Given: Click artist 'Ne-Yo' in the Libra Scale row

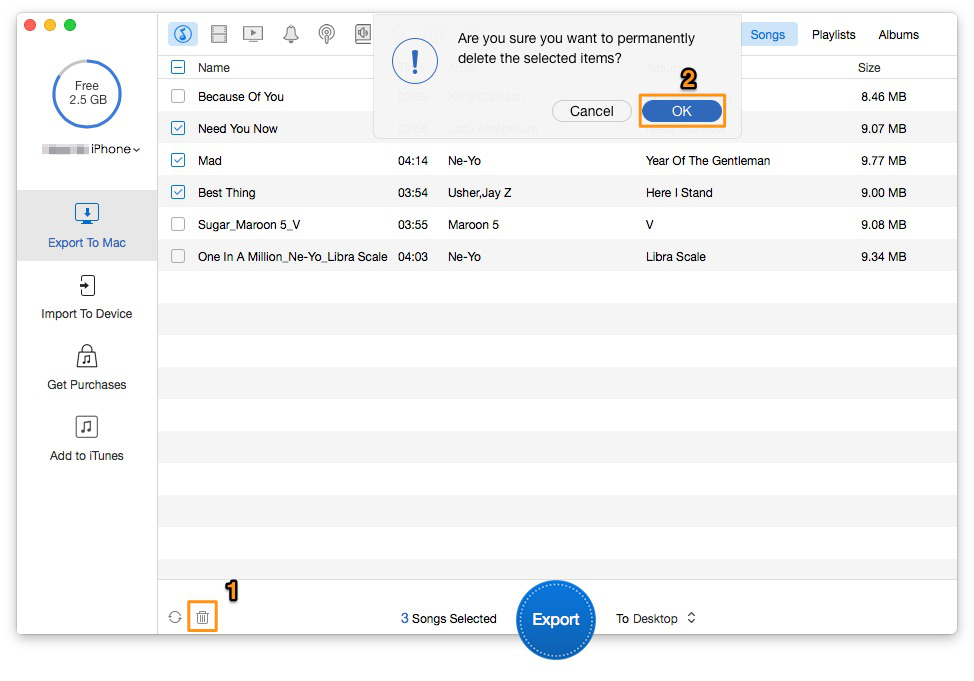Looking at the screenshot, I should pyautogui.click(x=465, y=257).
